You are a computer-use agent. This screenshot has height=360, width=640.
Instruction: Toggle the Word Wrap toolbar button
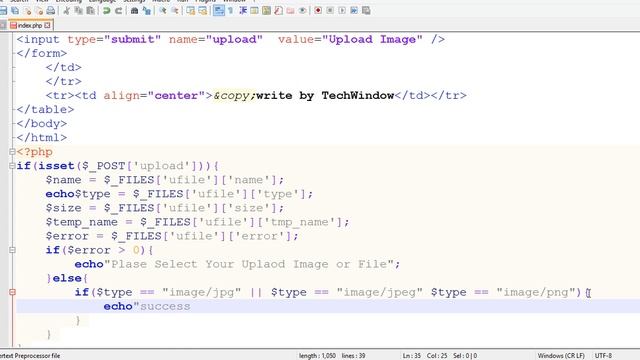point(219,11)
